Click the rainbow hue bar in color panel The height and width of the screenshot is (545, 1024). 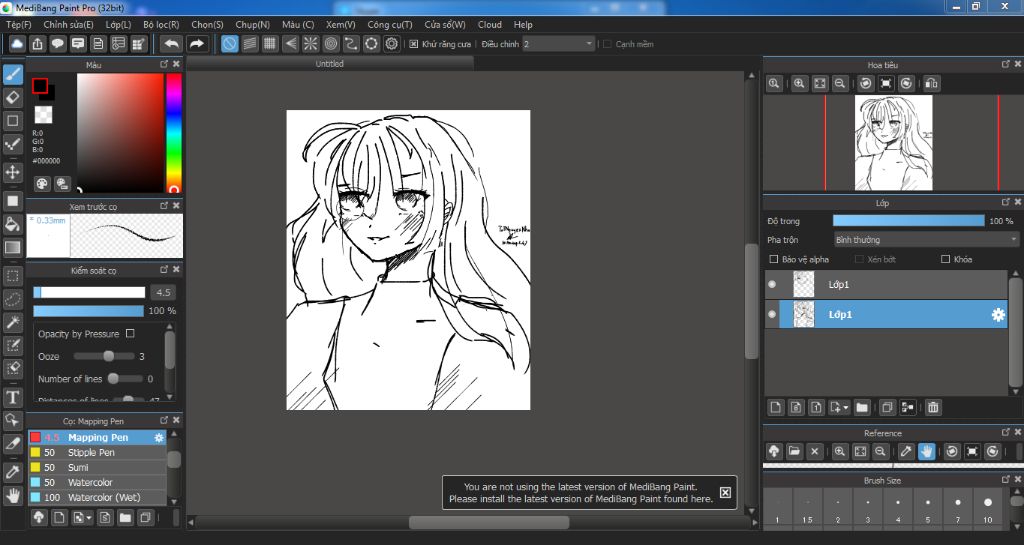click(174, 132)
